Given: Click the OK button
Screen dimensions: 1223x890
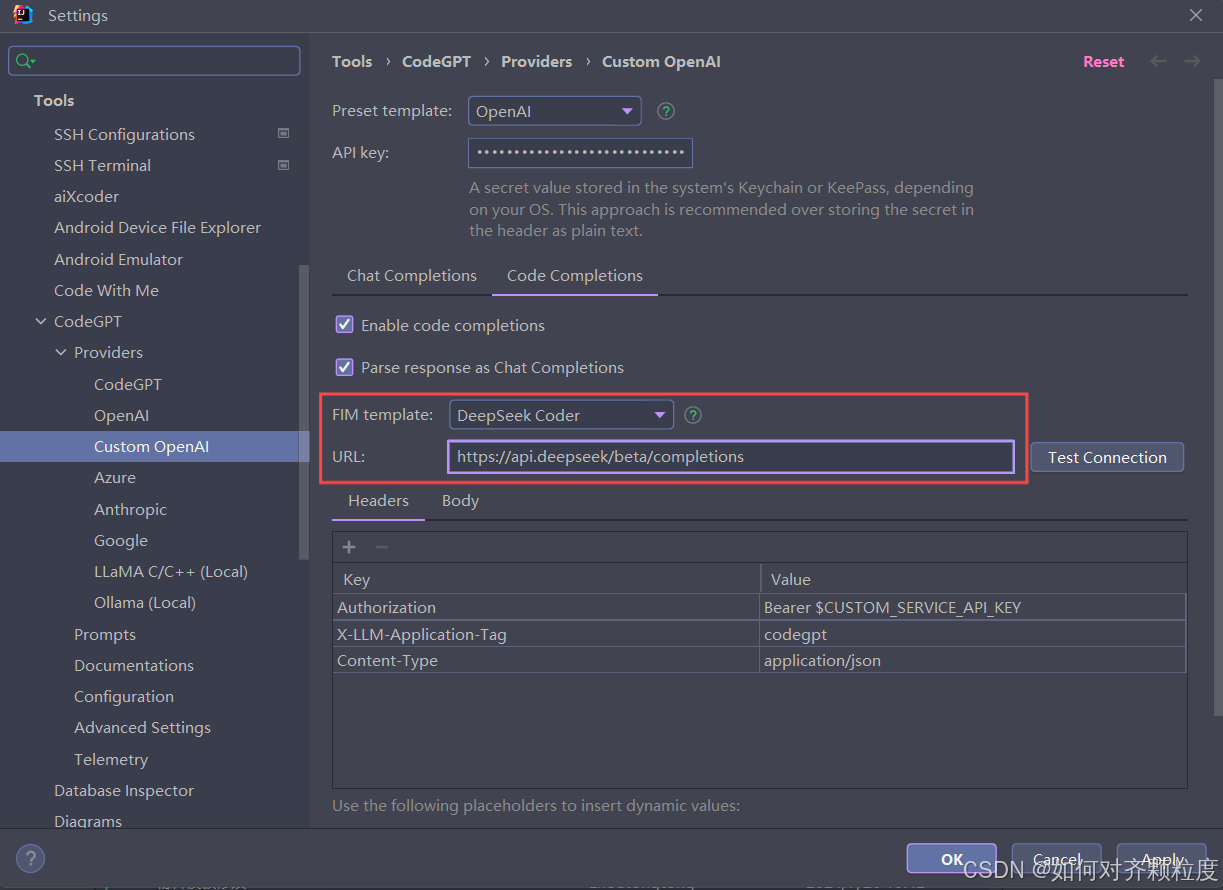Looking at the screenshot, I should point(952,859).
